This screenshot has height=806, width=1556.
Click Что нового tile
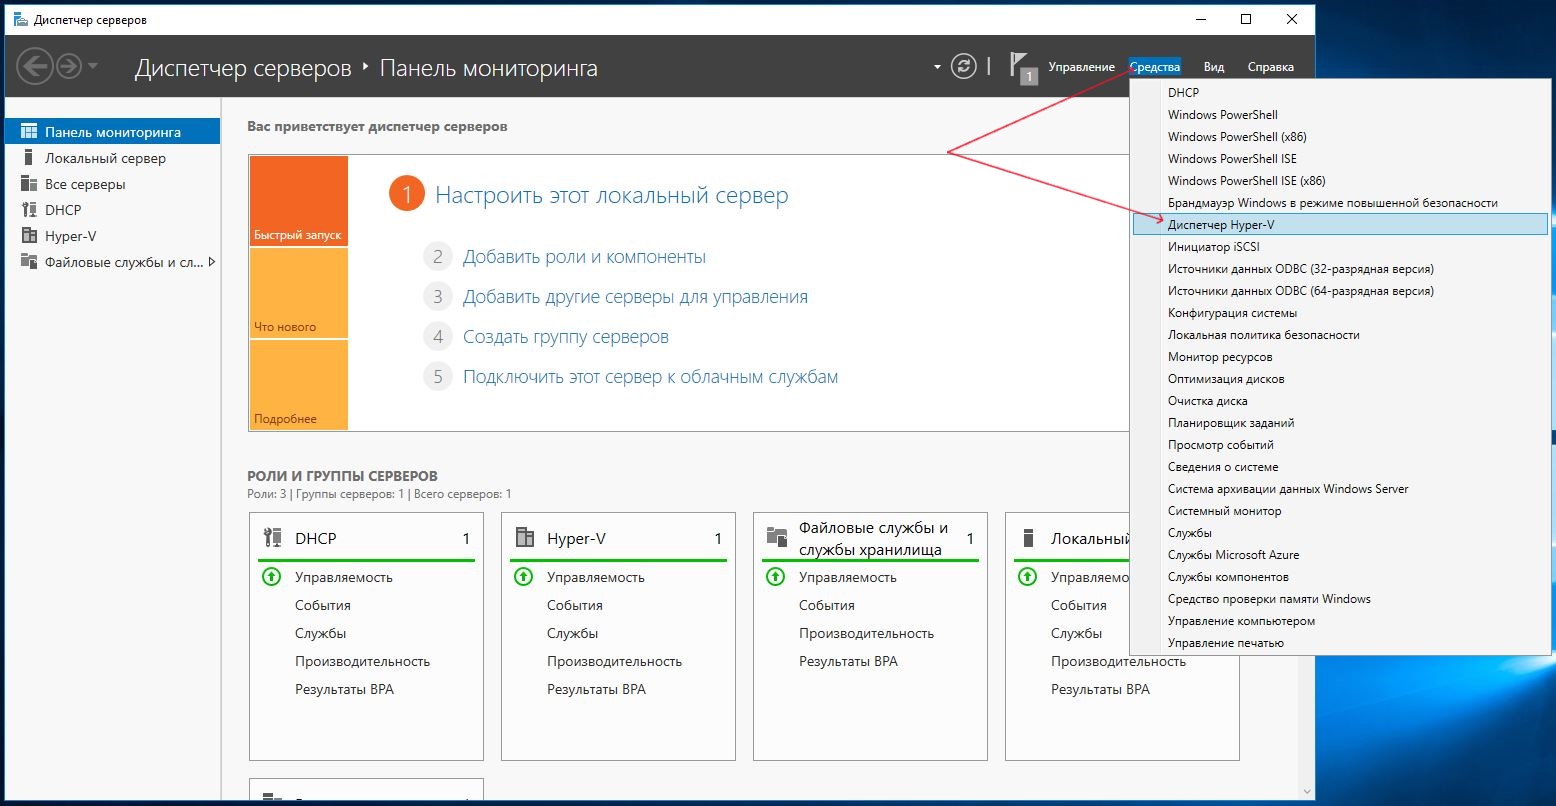click(298, 293)
